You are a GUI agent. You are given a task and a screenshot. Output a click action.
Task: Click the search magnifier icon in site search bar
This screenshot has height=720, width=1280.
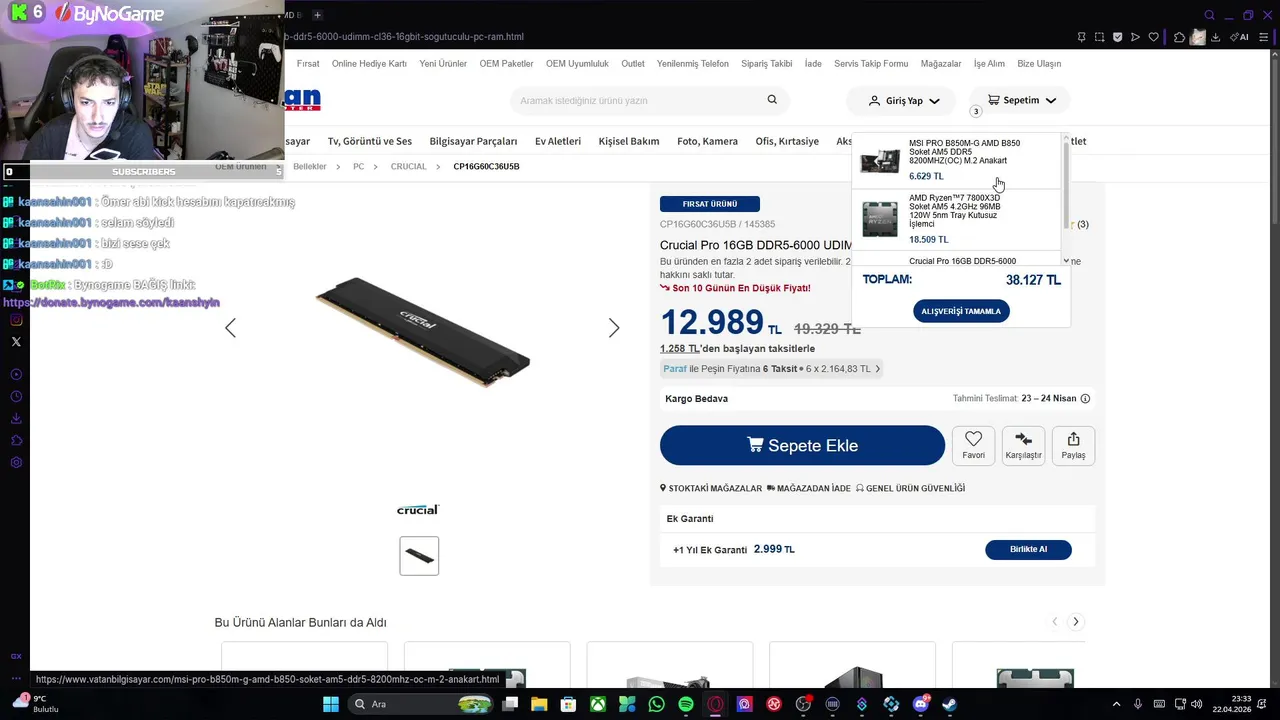(772, 100)
